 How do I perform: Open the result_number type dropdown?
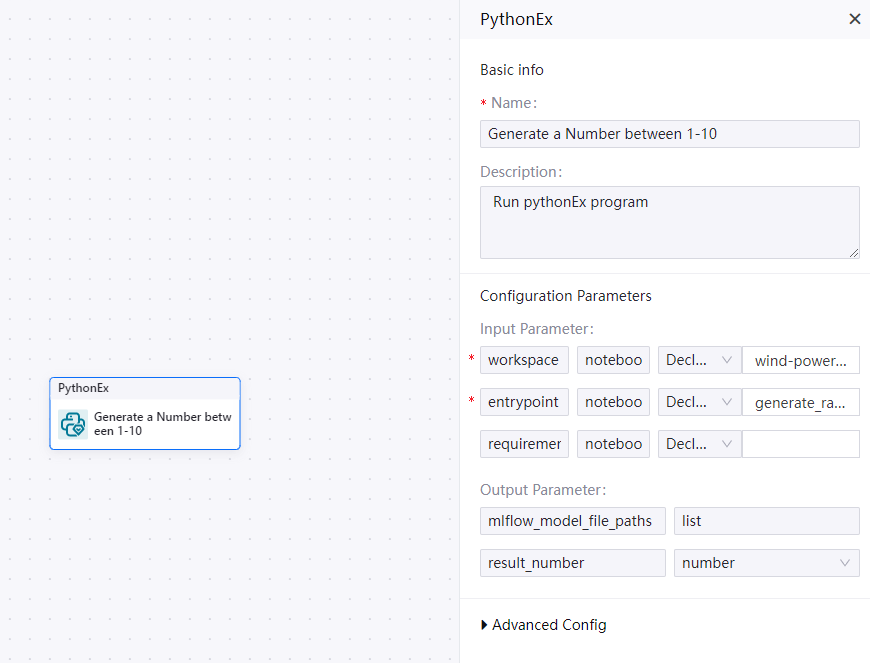(x=766, y=563)
